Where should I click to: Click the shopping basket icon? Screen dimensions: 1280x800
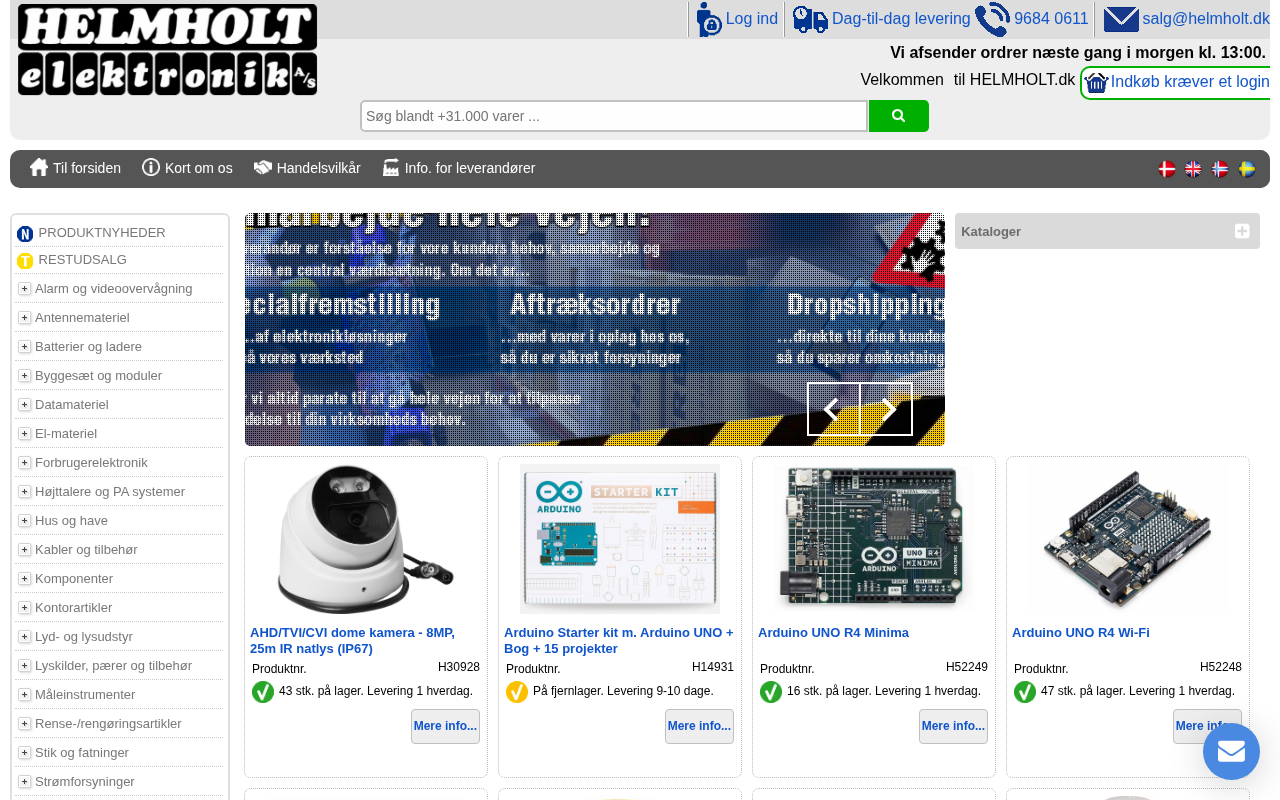1097,83
